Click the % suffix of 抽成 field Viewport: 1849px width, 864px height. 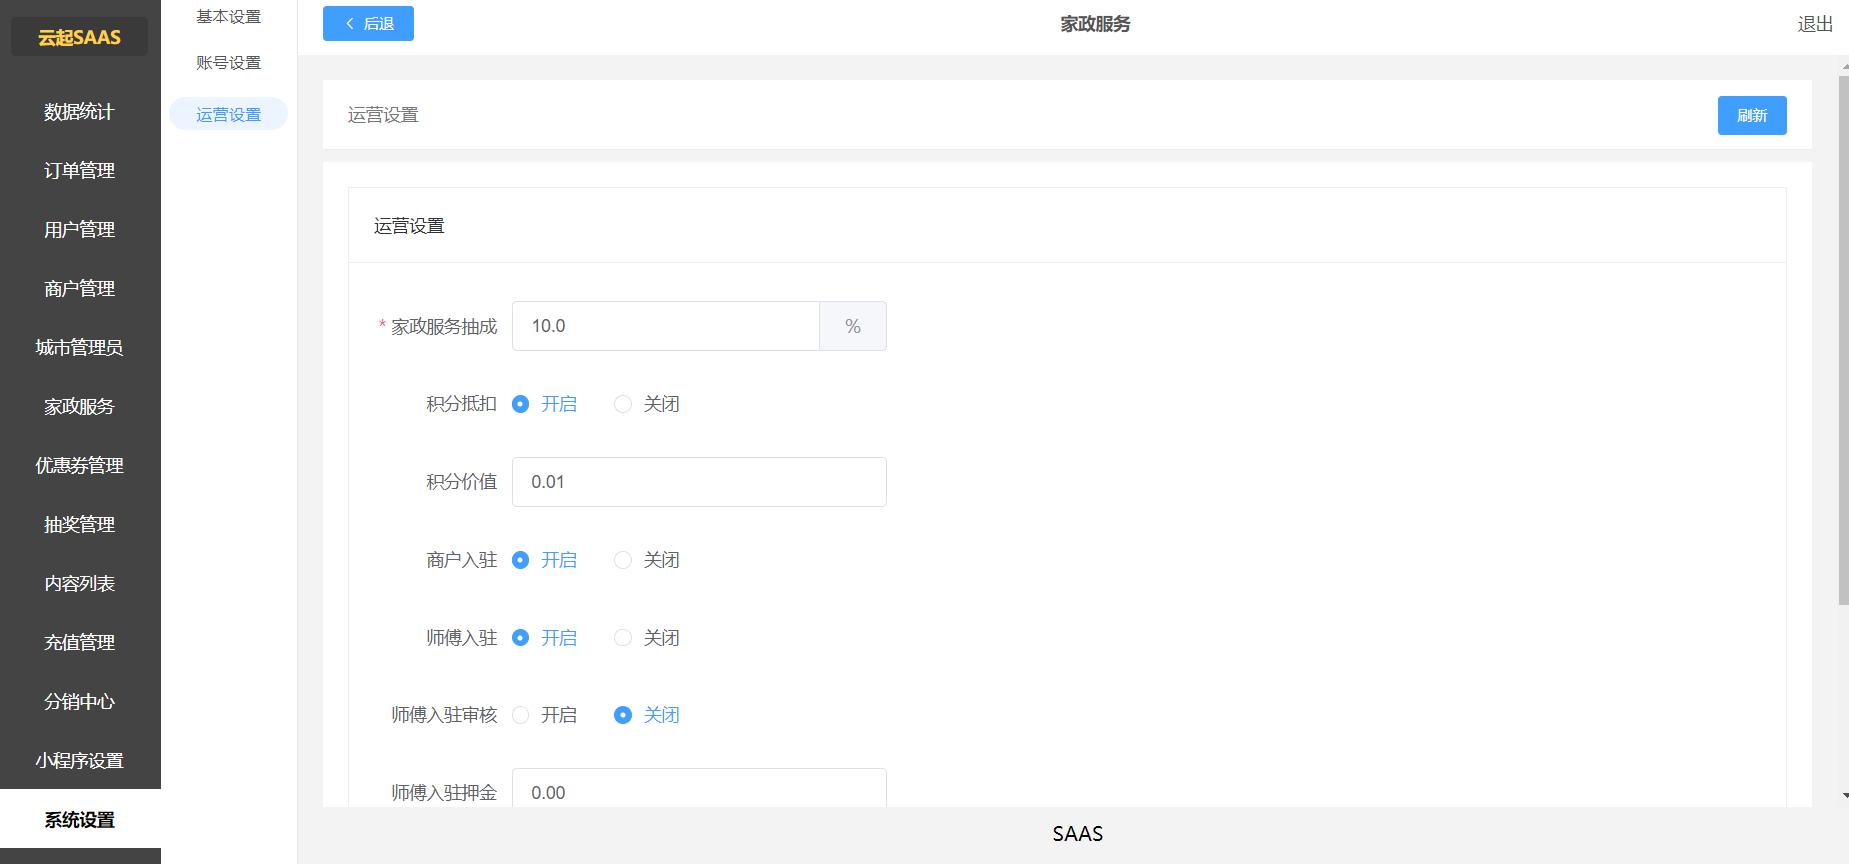click(x=853, y=326)
